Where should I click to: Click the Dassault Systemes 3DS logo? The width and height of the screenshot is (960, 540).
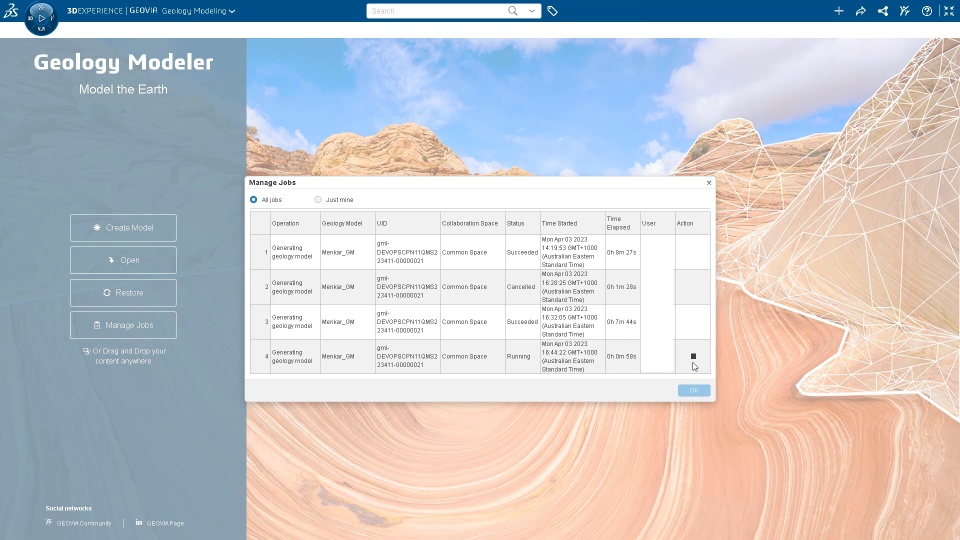[x=11, y=10]
